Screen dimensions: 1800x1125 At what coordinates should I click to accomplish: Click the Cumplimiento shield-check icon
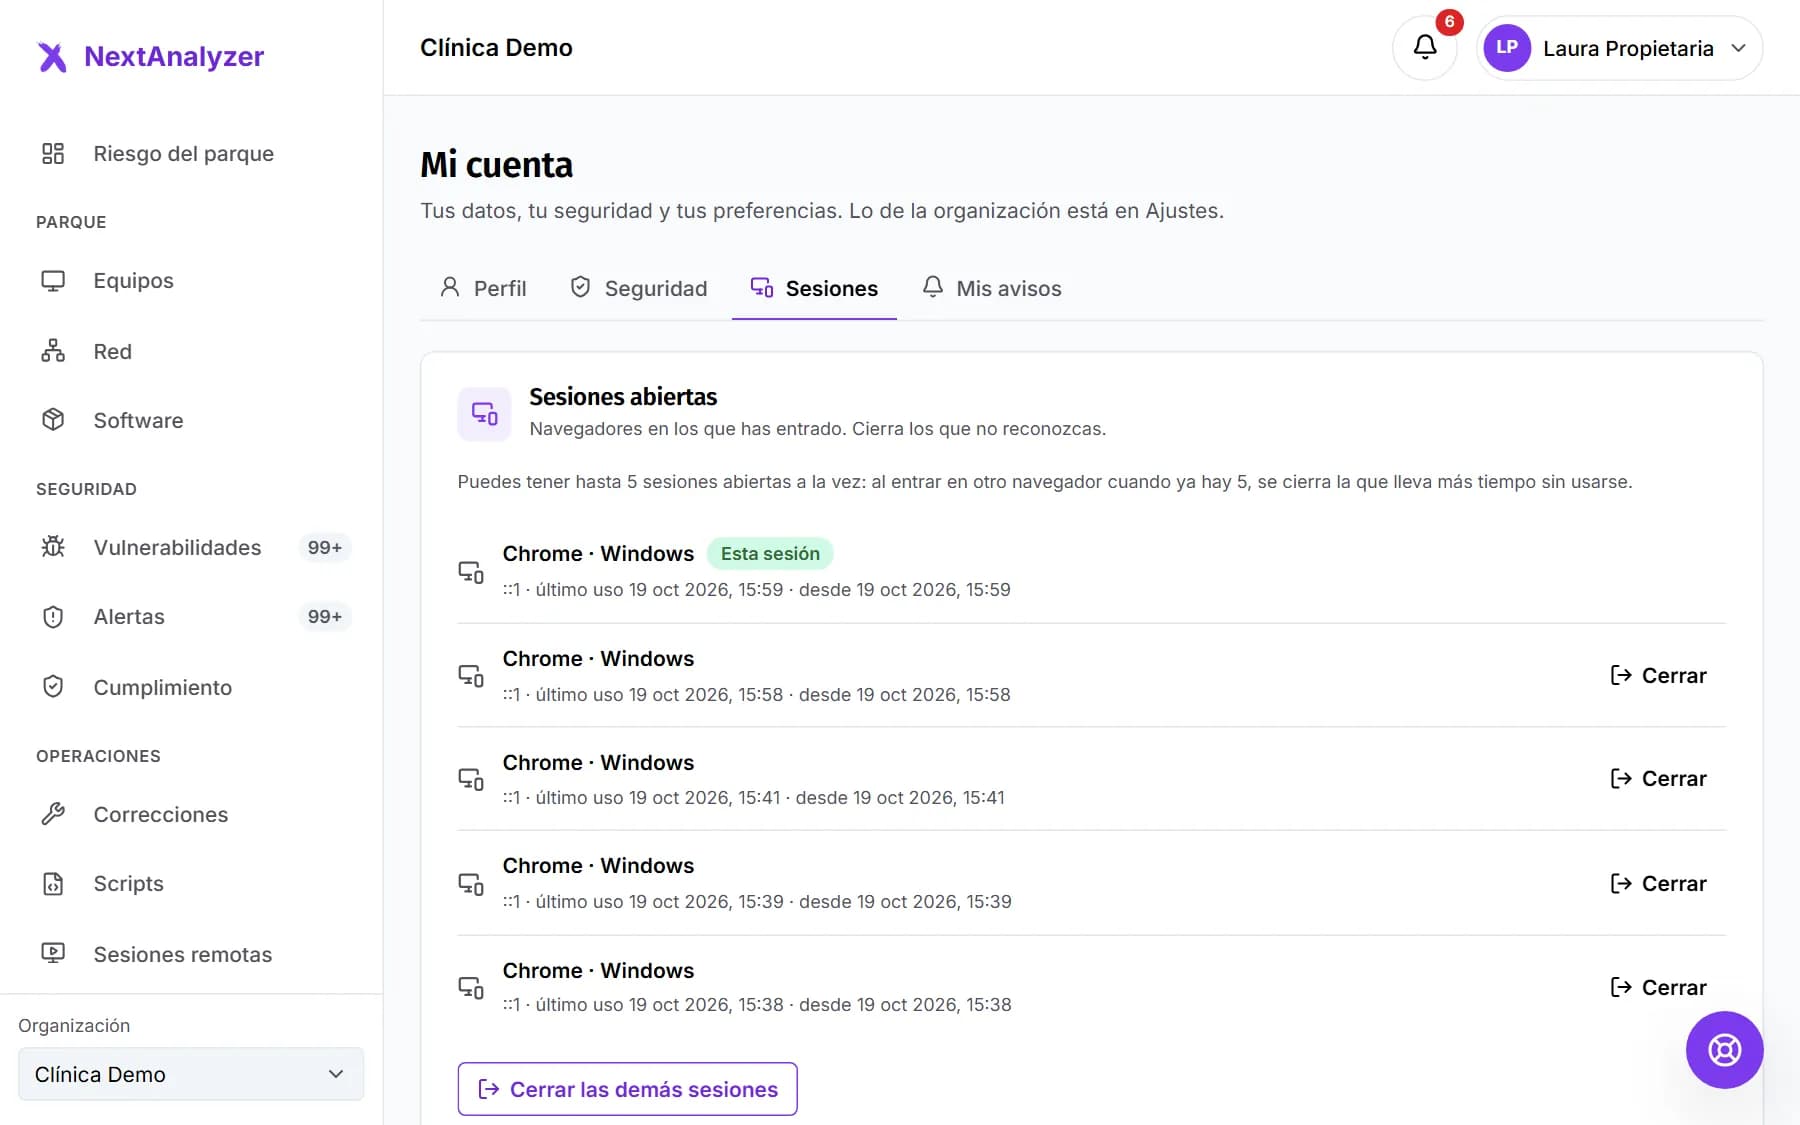(53, 687)
